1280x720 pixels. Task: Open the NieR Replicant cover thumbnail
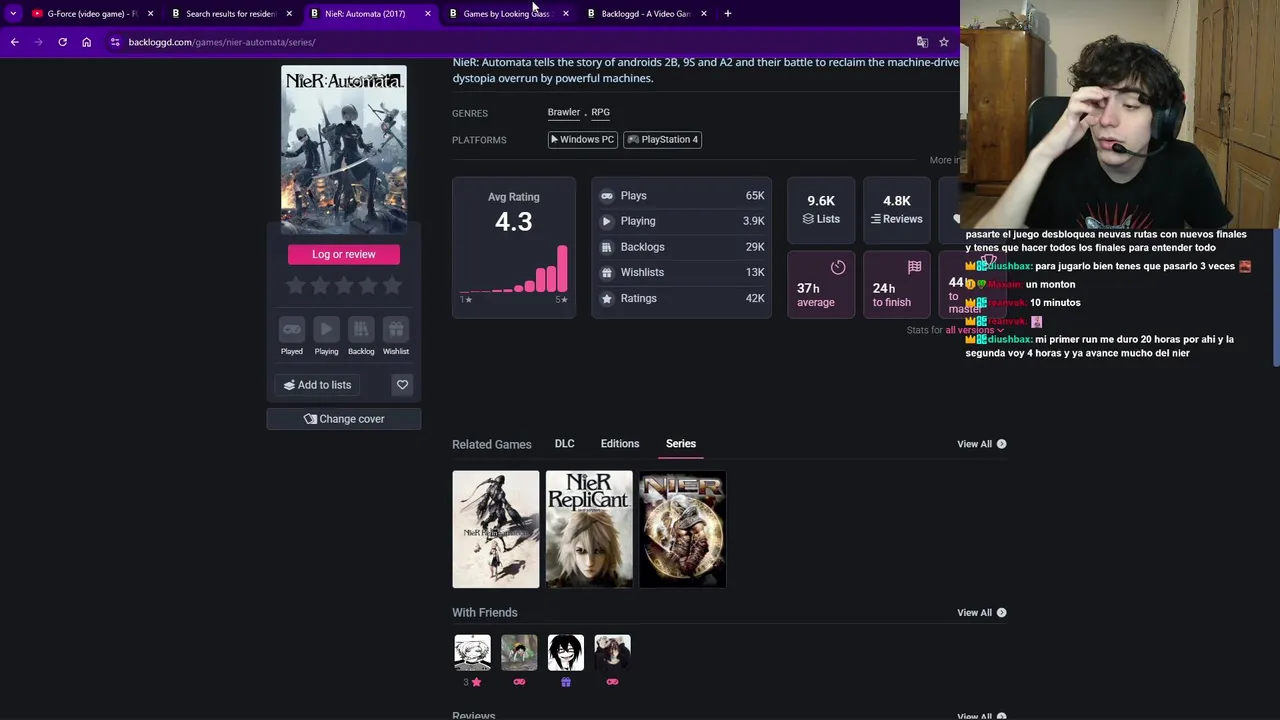[x=589, y=529]
